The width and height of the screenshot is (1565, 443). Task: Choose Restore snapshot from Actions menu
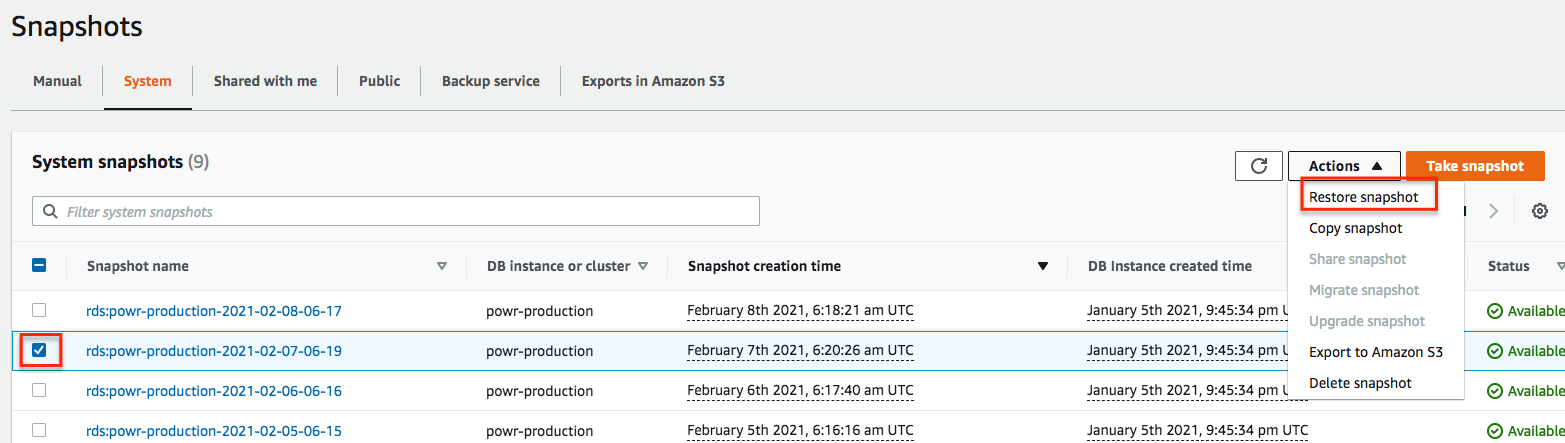click(1363, 197)
